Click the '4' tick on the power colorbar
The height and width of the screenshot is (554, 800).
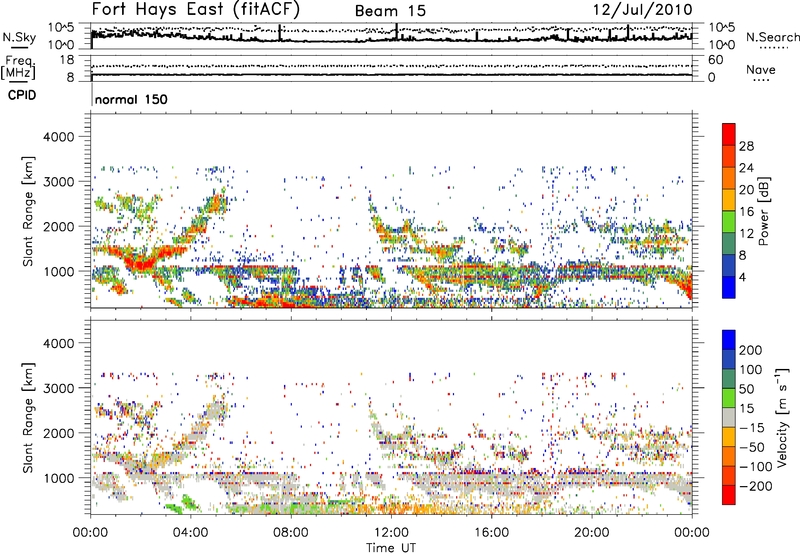click(742, 277)
